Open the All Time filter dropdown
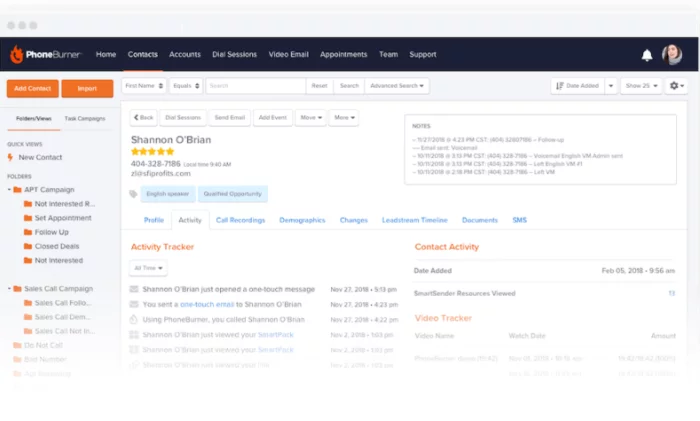This screenshot has width=700, height=421. (148, 268)
